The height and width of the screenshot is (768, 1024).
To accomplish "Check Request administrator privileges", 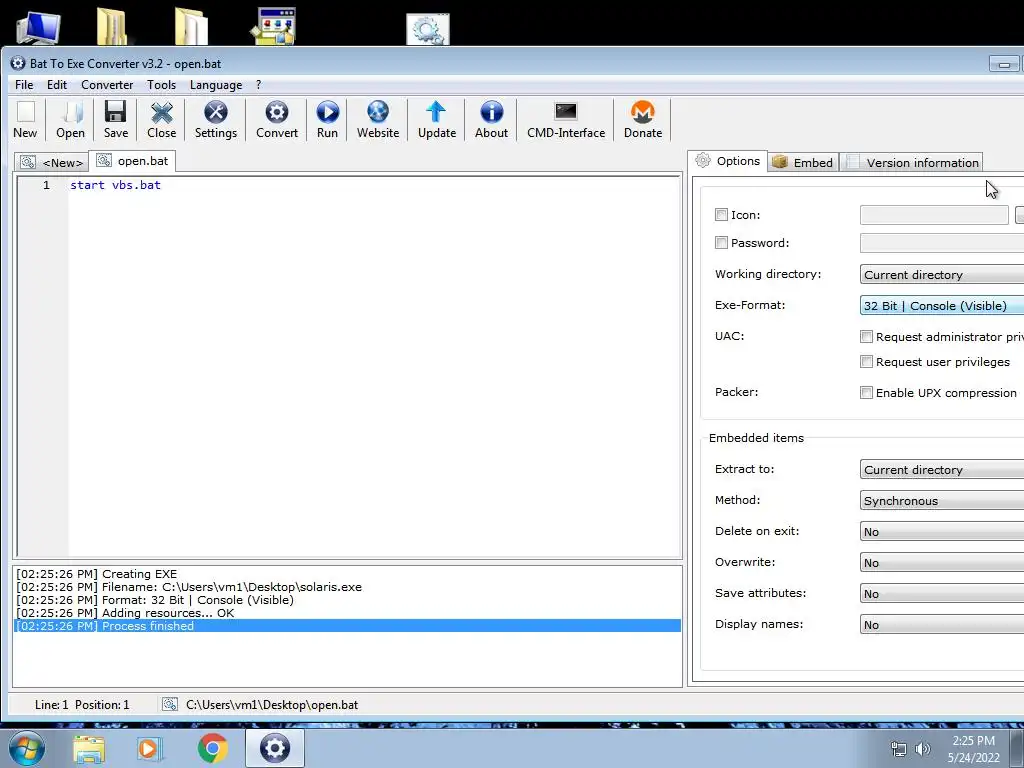I will 866,337.
